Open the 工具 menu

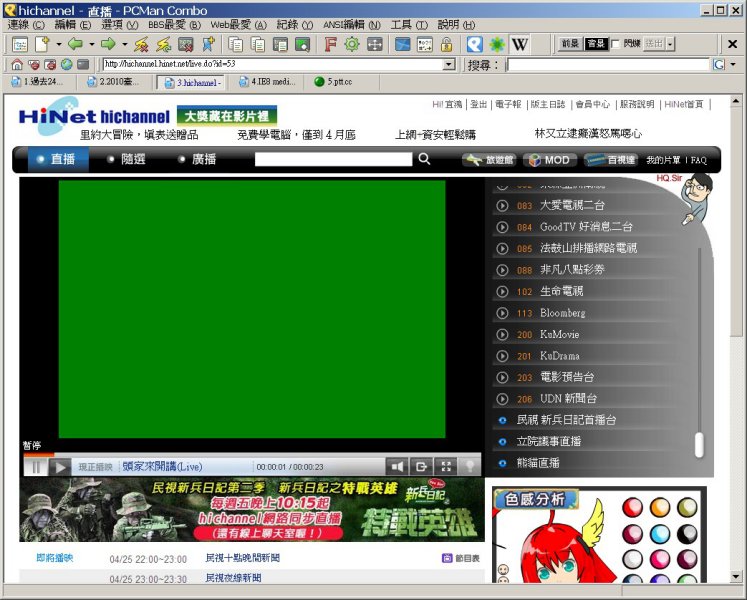(401, 25)
